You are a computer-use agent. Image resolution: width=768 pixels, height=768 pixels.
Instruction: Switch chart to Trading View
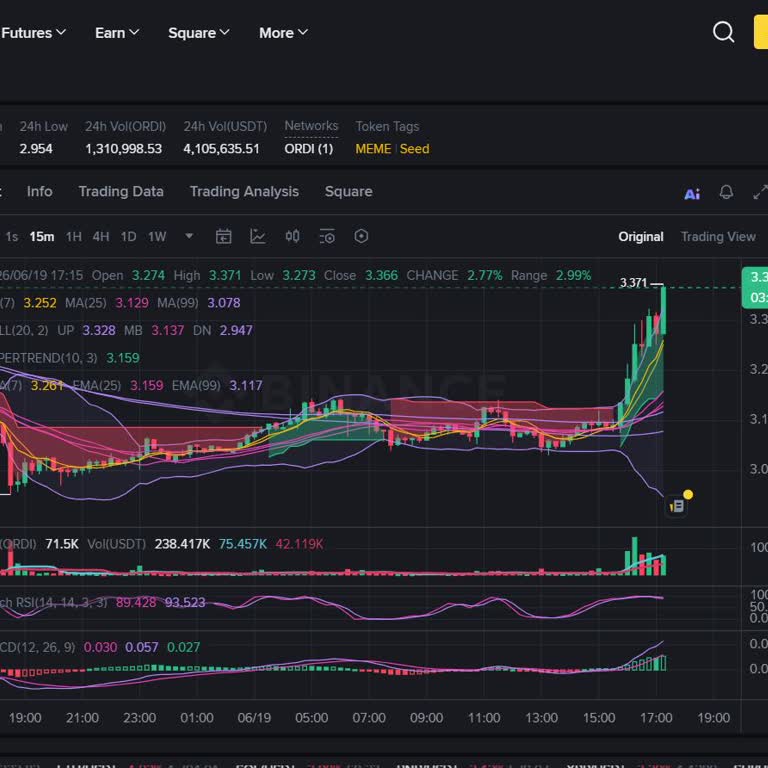[718, 237]
